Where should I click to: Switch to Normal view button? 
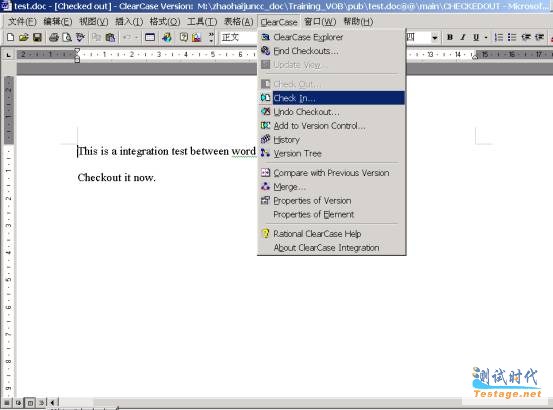[7, 402]
